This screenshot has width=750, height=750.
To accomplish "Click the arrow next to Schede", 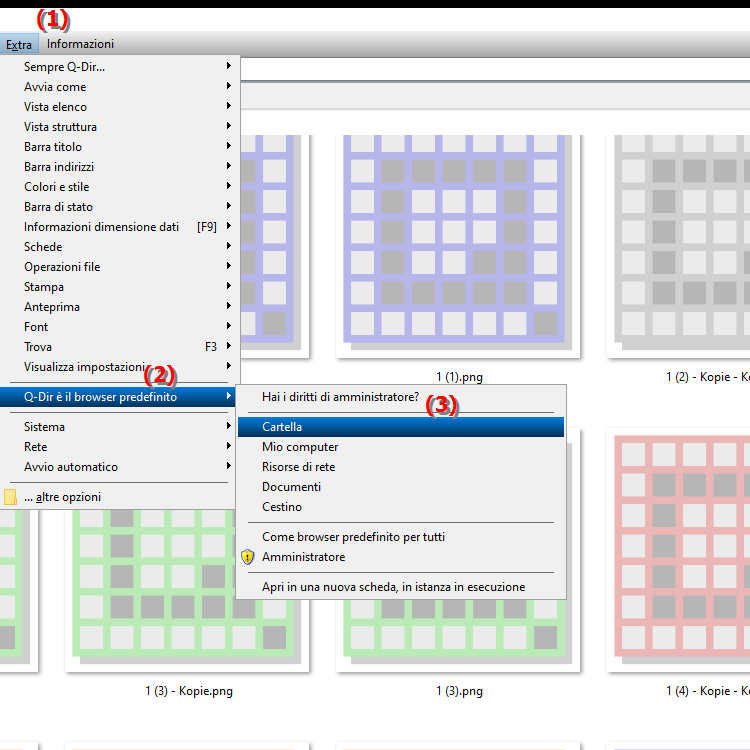I will click(x=229, y=245).
